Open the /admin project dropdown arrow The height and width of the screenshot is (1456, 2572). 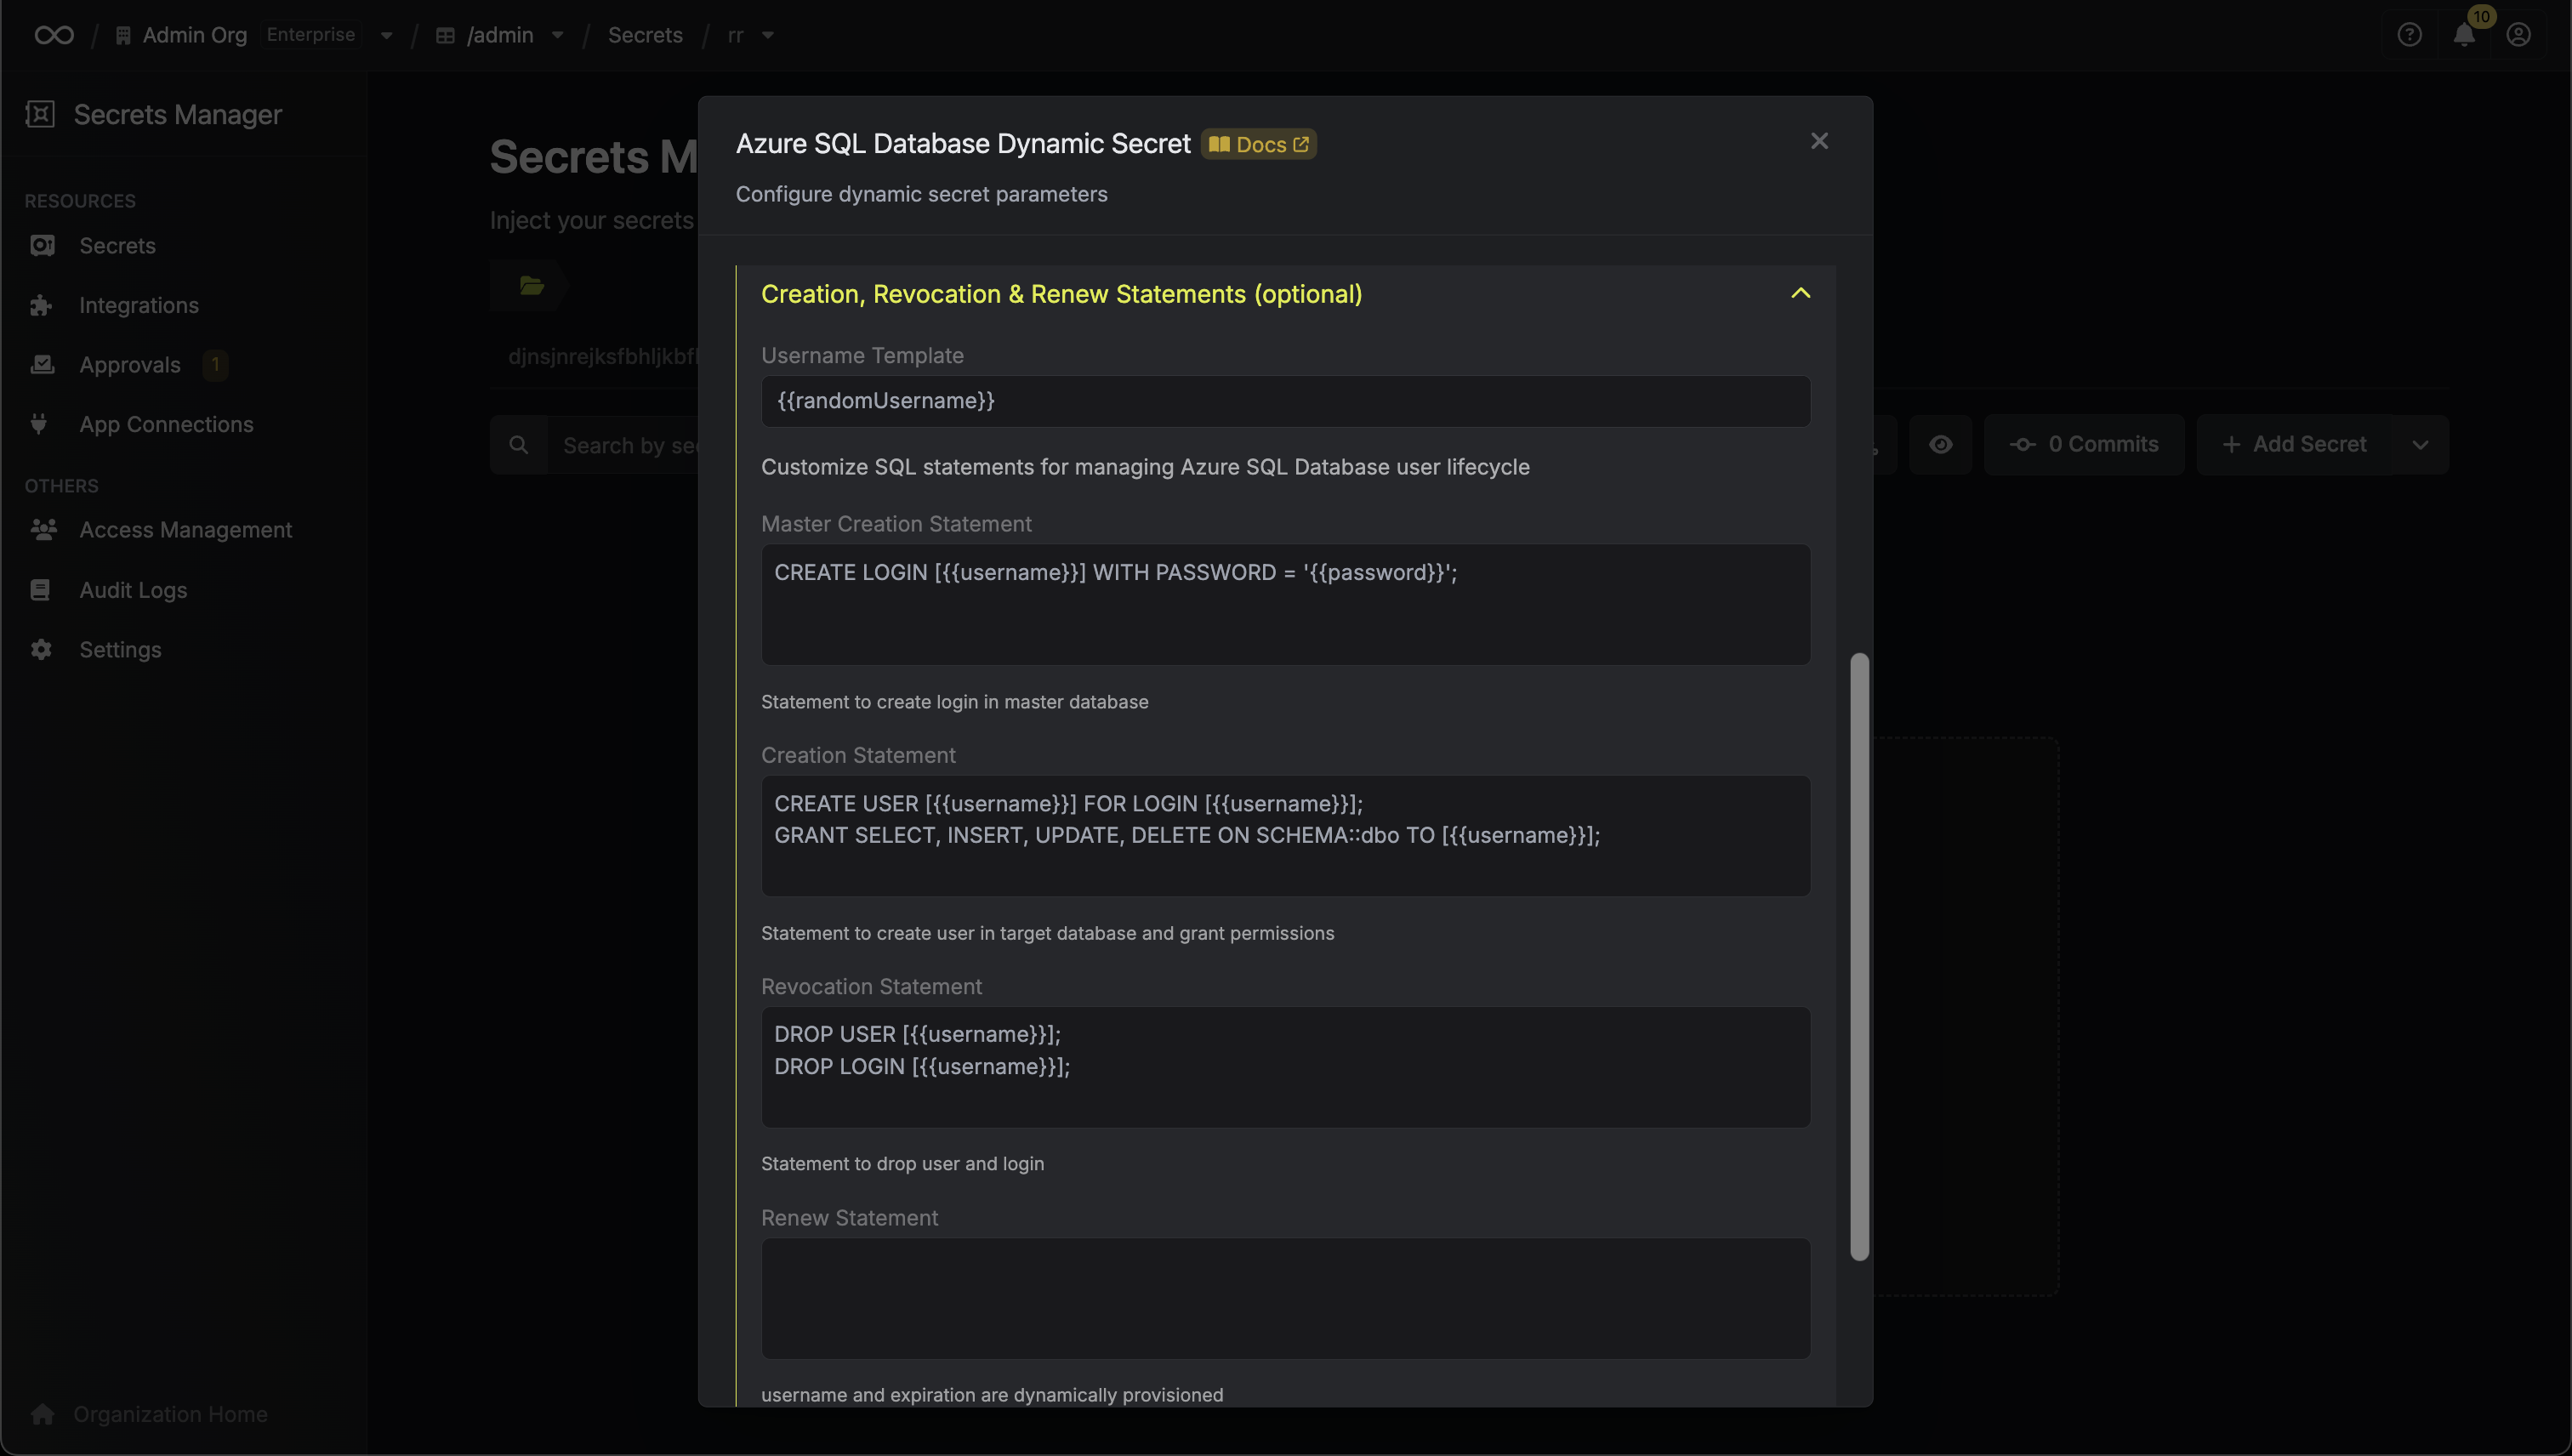pos(558,35)
